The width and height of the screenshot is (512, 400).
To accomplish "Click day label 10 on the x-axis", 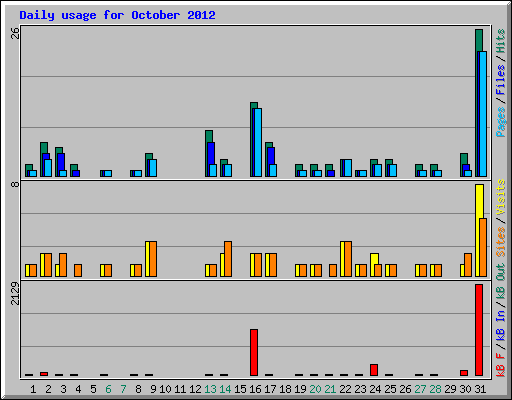I will pos(165,389).
